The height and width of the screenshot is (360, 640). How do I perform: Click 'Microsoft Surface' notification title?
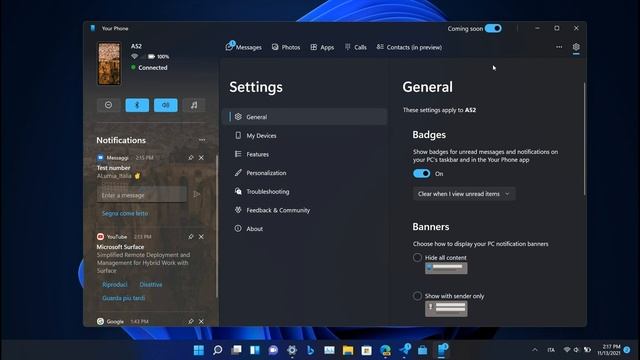point(120,247)
